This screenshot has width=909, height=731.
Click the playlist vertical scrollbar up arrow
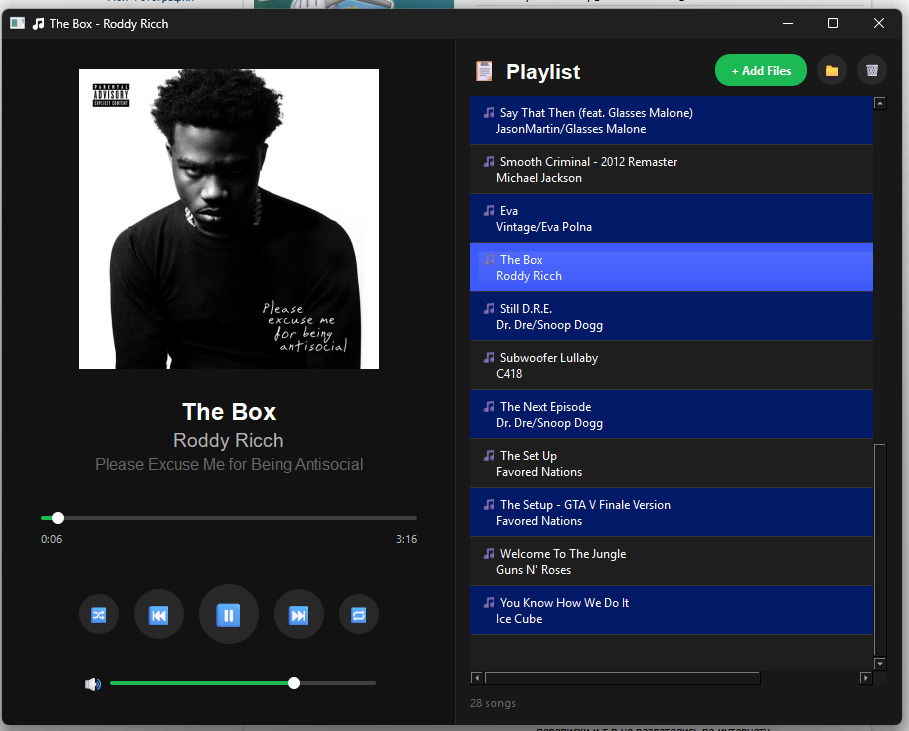(879, 103)
